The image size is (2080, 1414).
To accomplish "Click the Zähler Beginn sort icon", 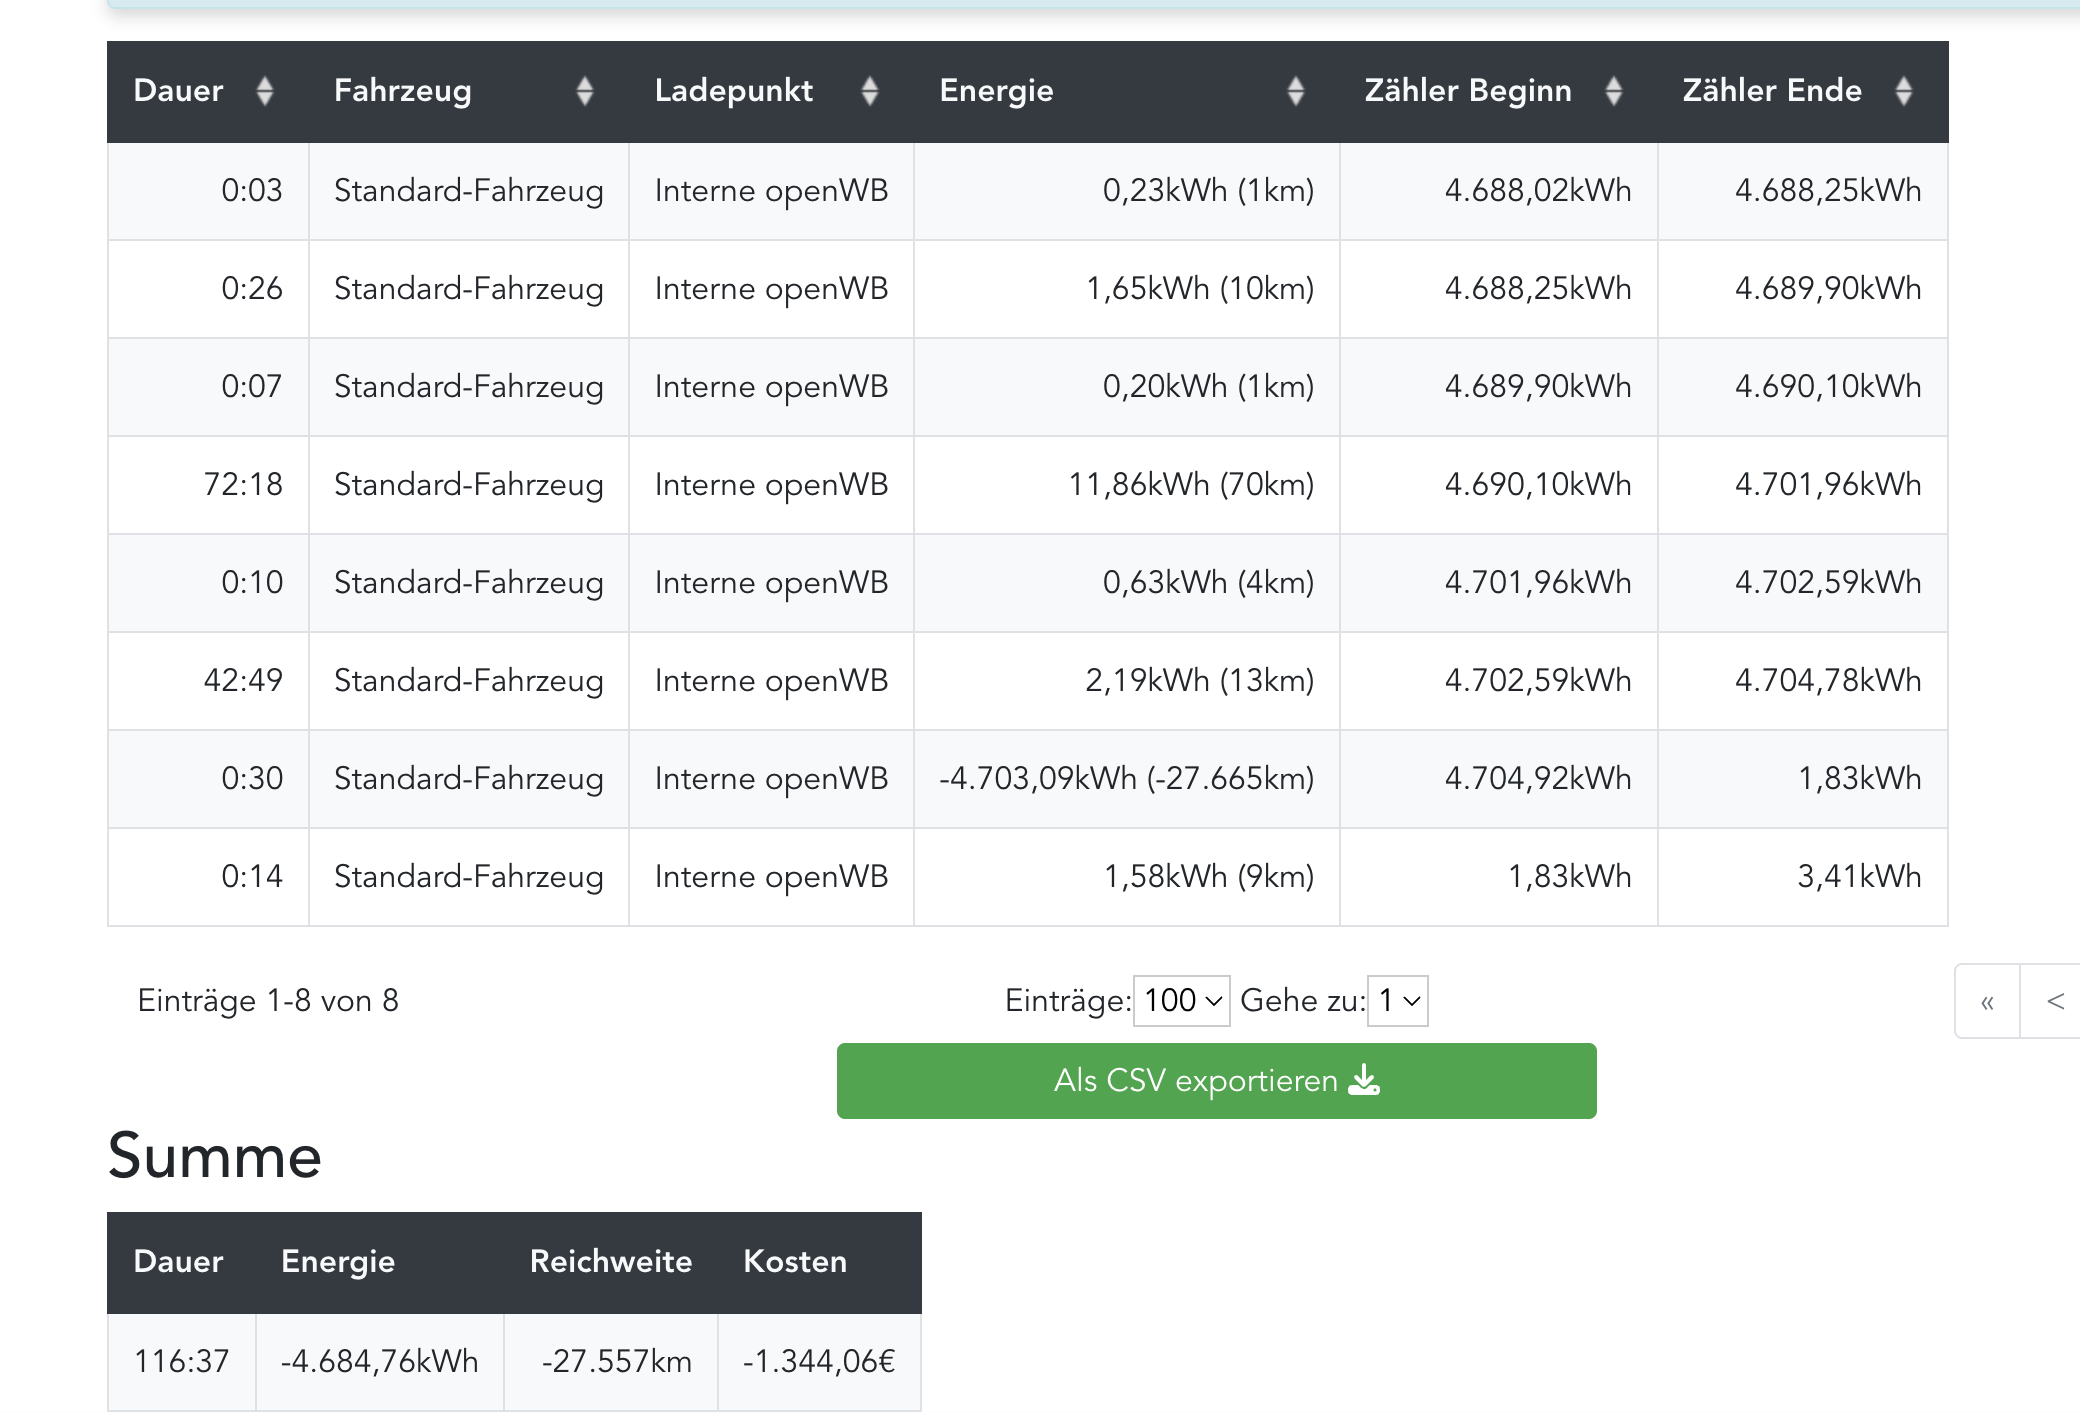I will 1613,91.
